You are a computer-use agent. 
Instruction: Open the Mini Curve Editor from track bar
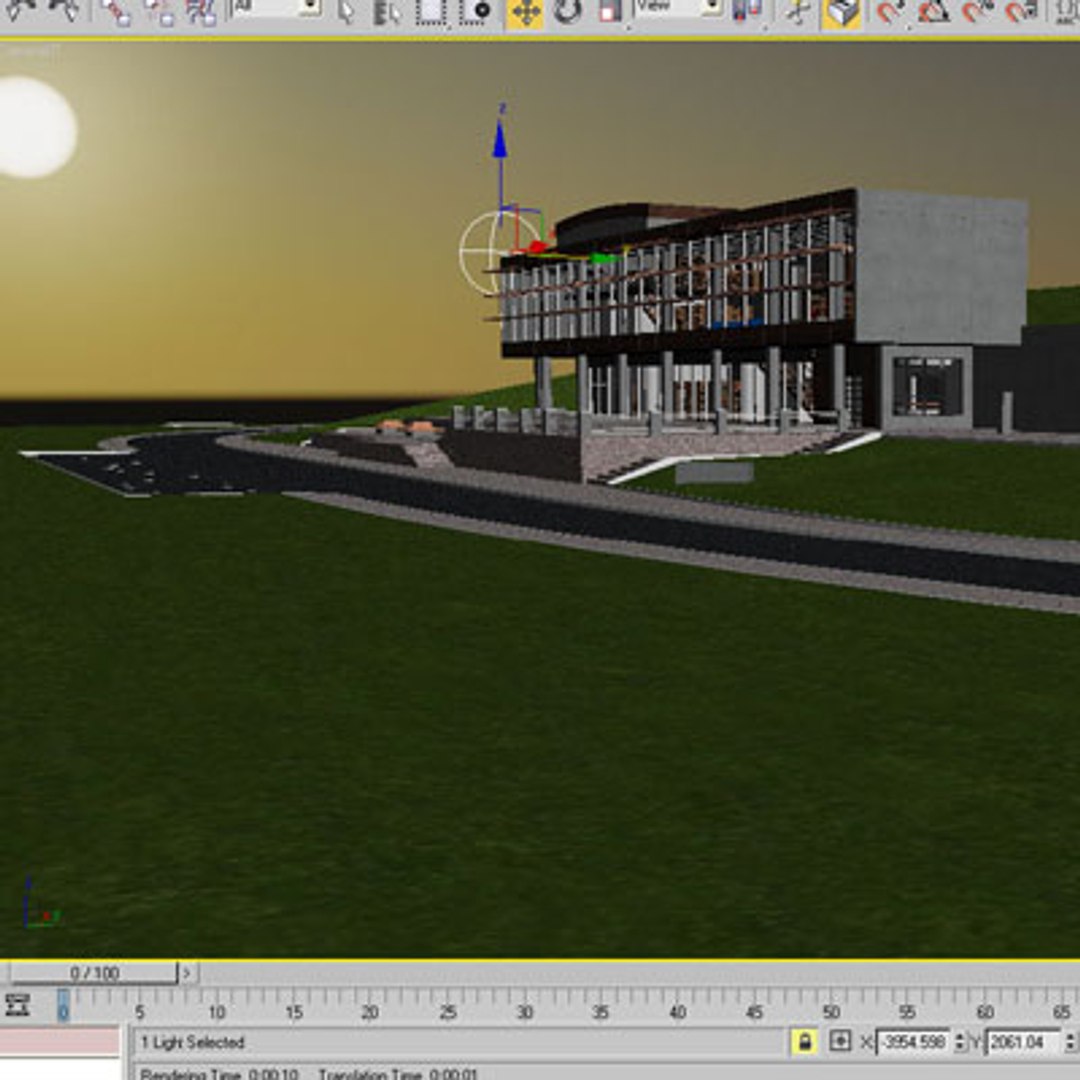click(17, 1005)
